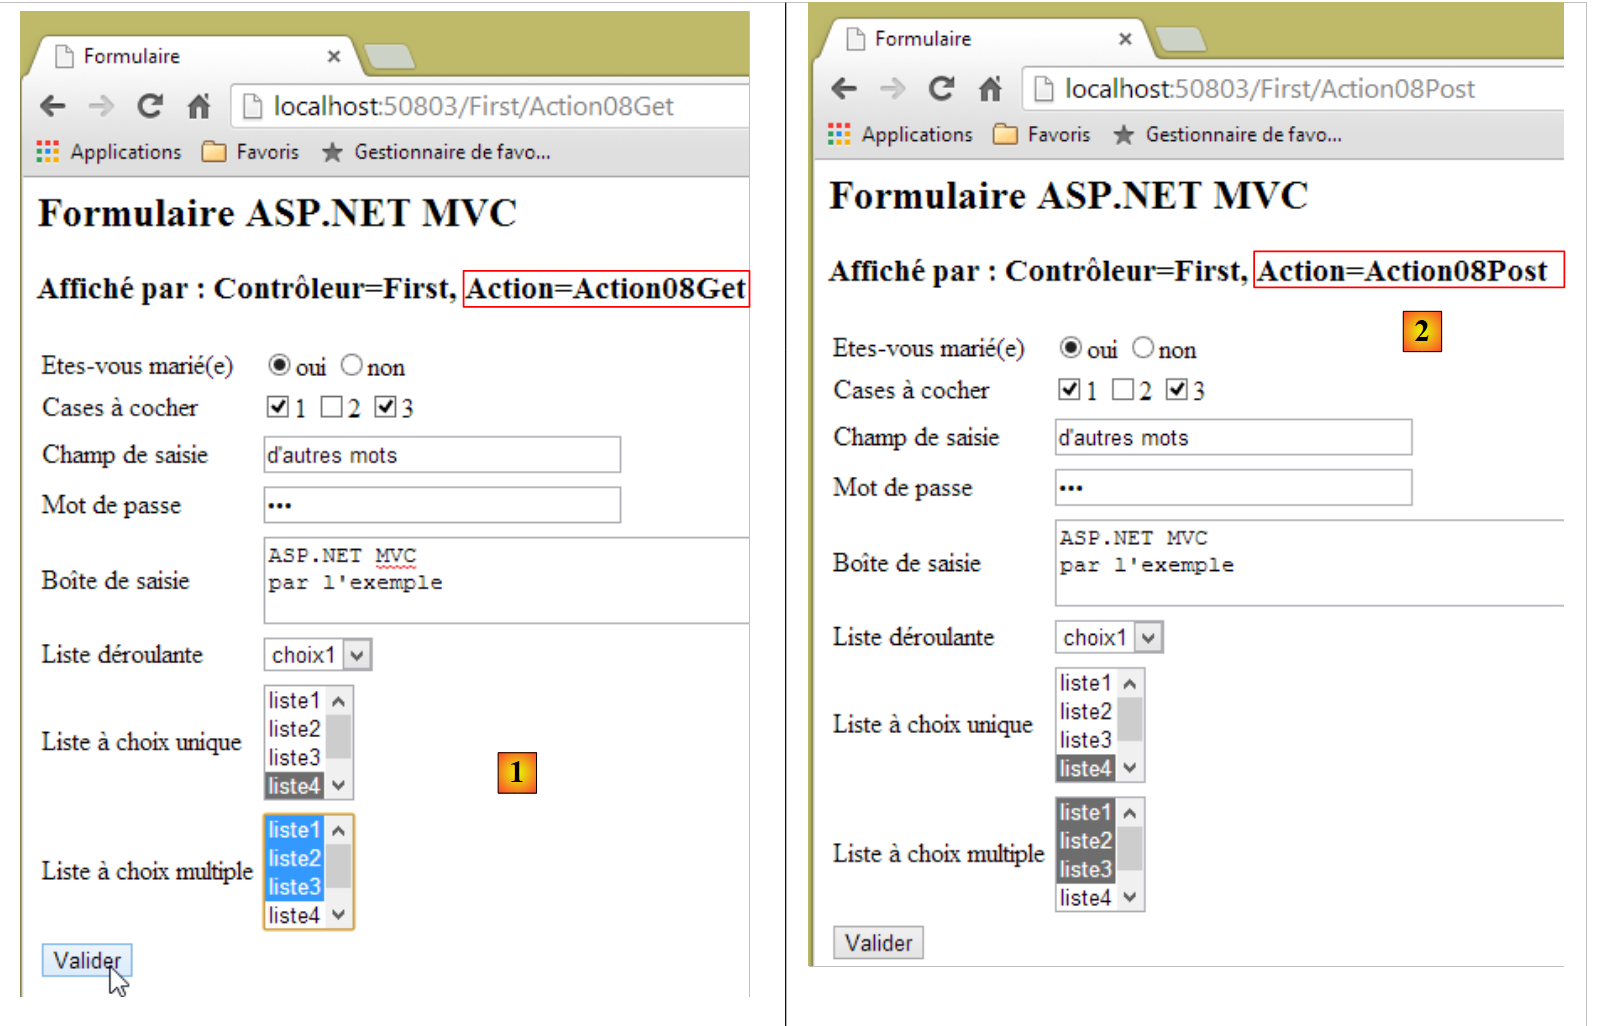Click the Mot de passe field in right form
Image resolution: width=1603 pixels, height=1026 pixels.
(x=1233, y=488)
